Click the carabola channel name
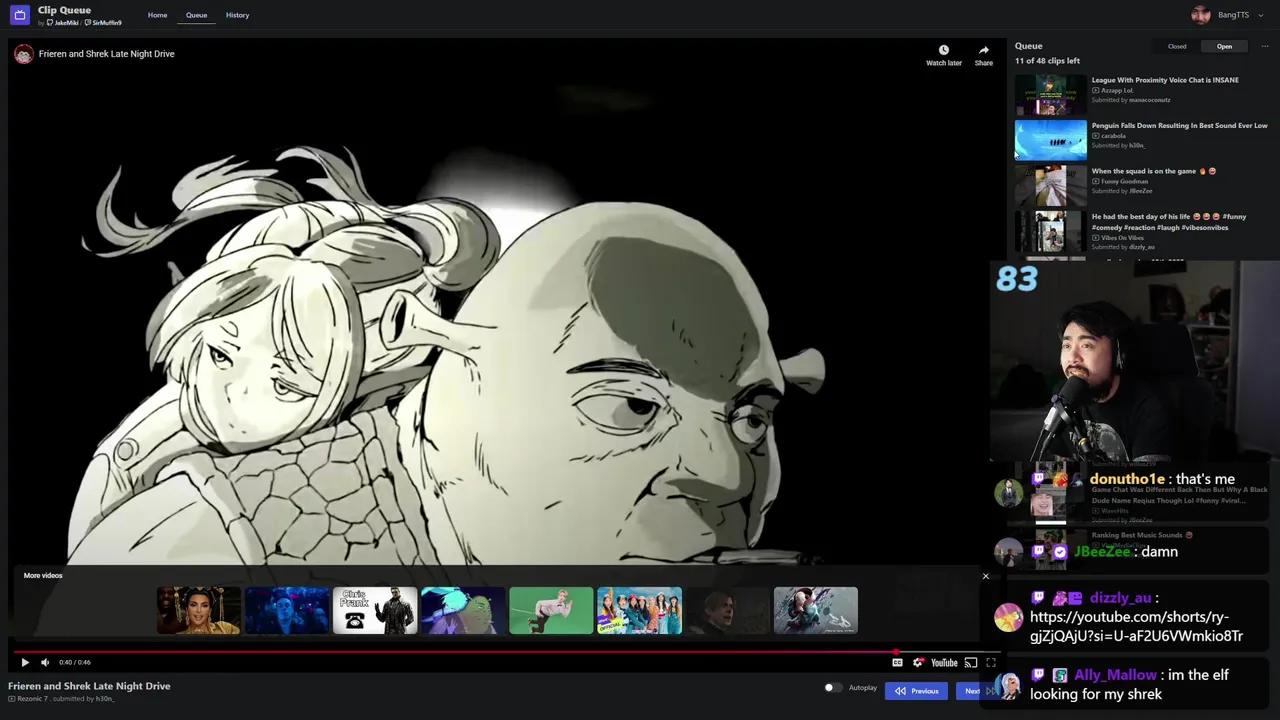 1113,136
